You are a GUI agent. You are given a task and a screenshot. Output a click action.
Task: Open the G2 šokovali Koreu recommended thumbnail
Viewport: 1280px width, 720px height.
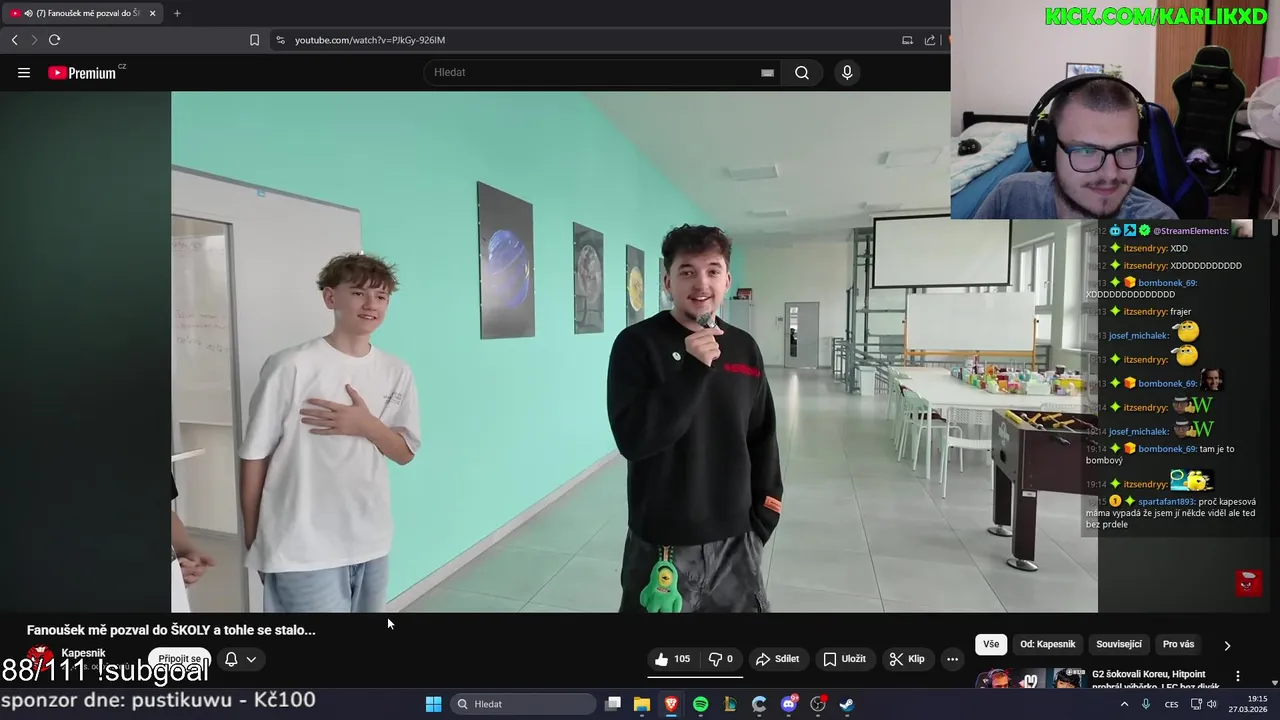coord(1030,679)
